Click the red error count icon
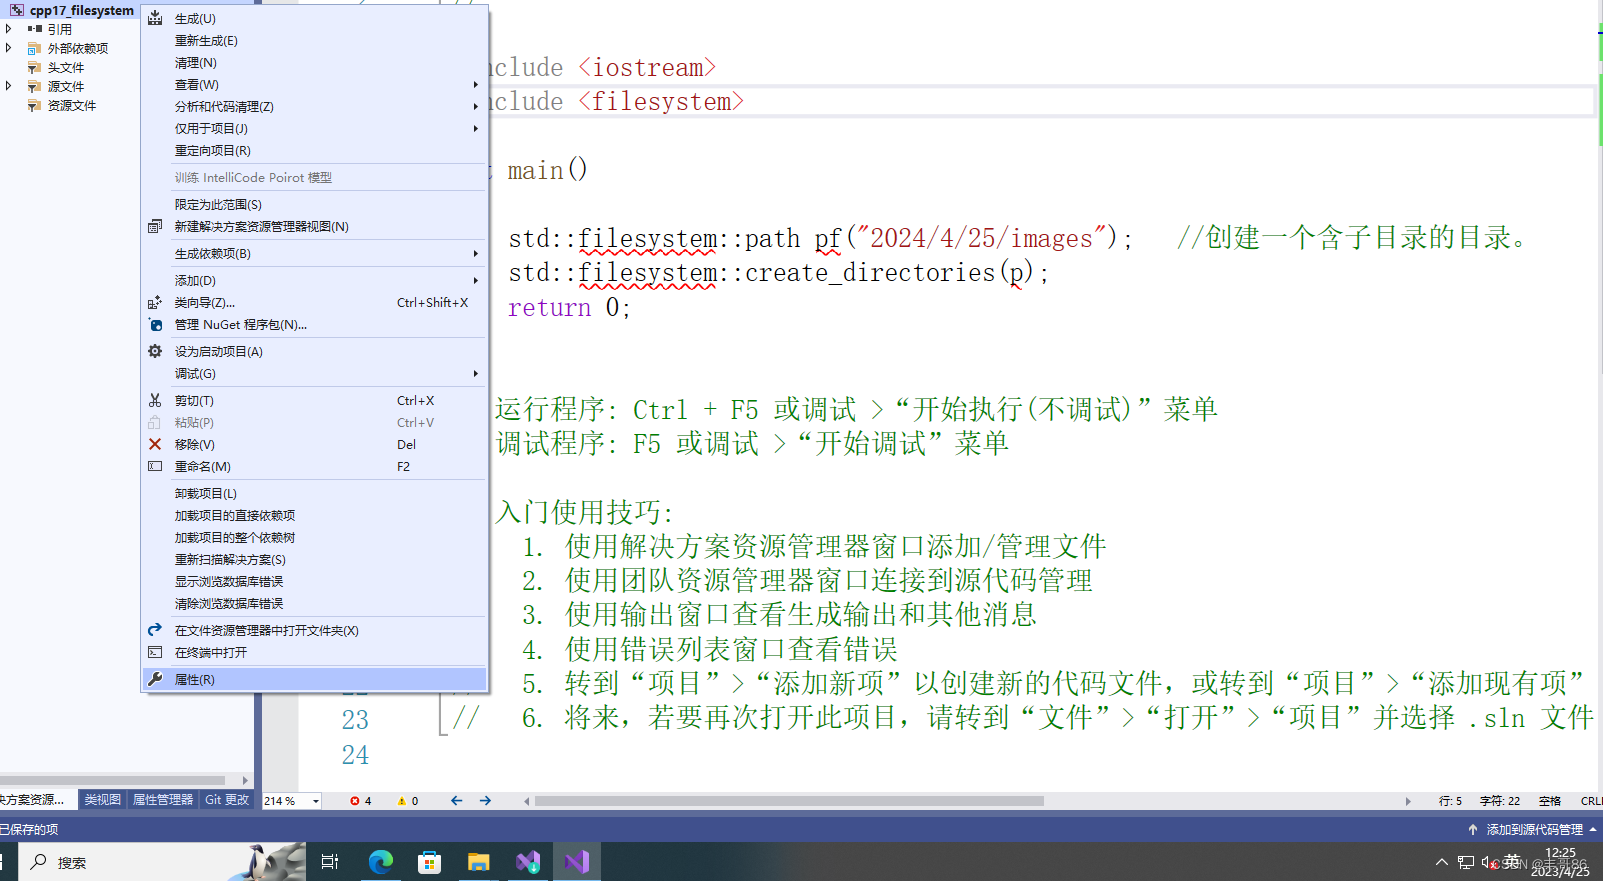Screen dimensions: 1603x881 [x=355, y=801]
